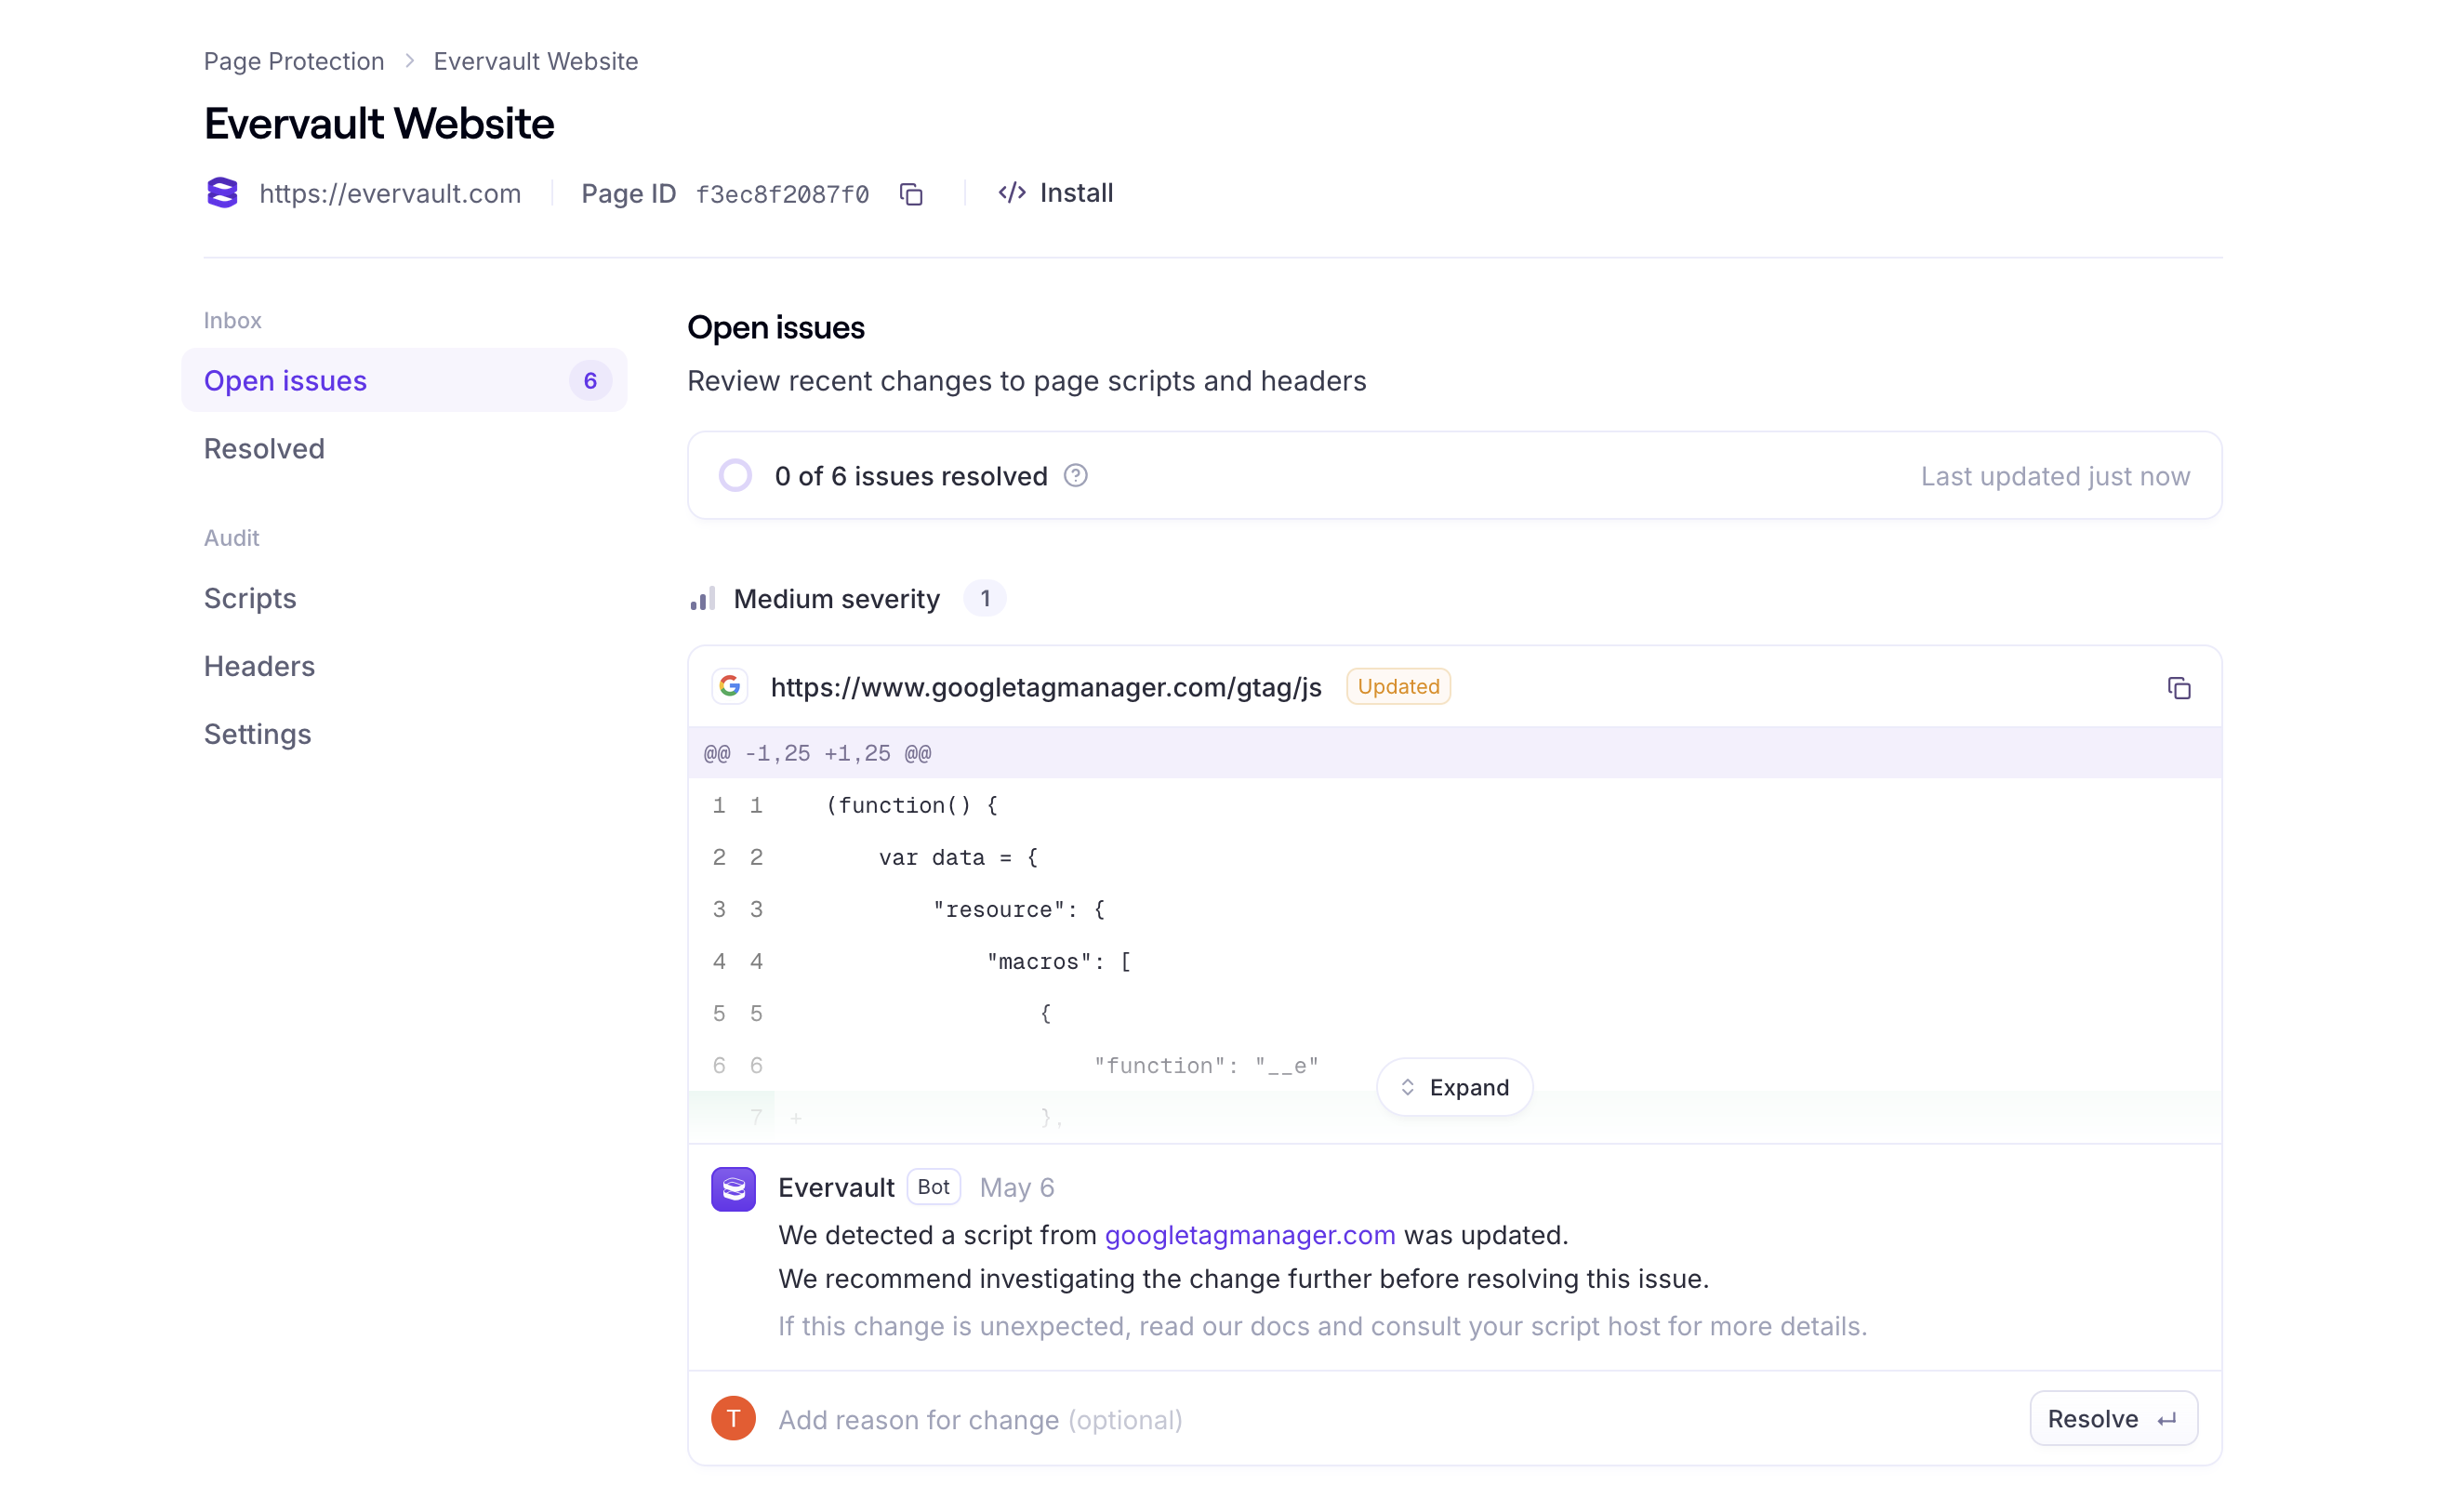The height and width of the screenshot is (1512, 2464).
Task: Copy the Page ID to clipboard
Action: [911, 194]
